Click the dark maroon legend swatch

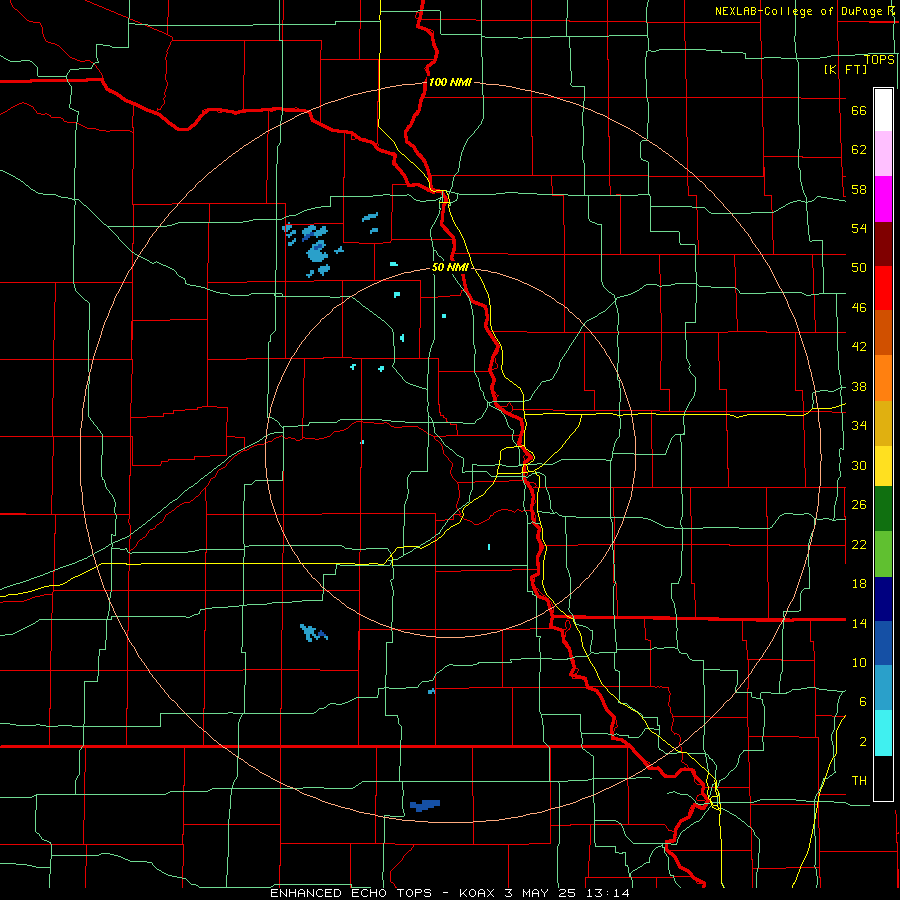coord(883,244)
